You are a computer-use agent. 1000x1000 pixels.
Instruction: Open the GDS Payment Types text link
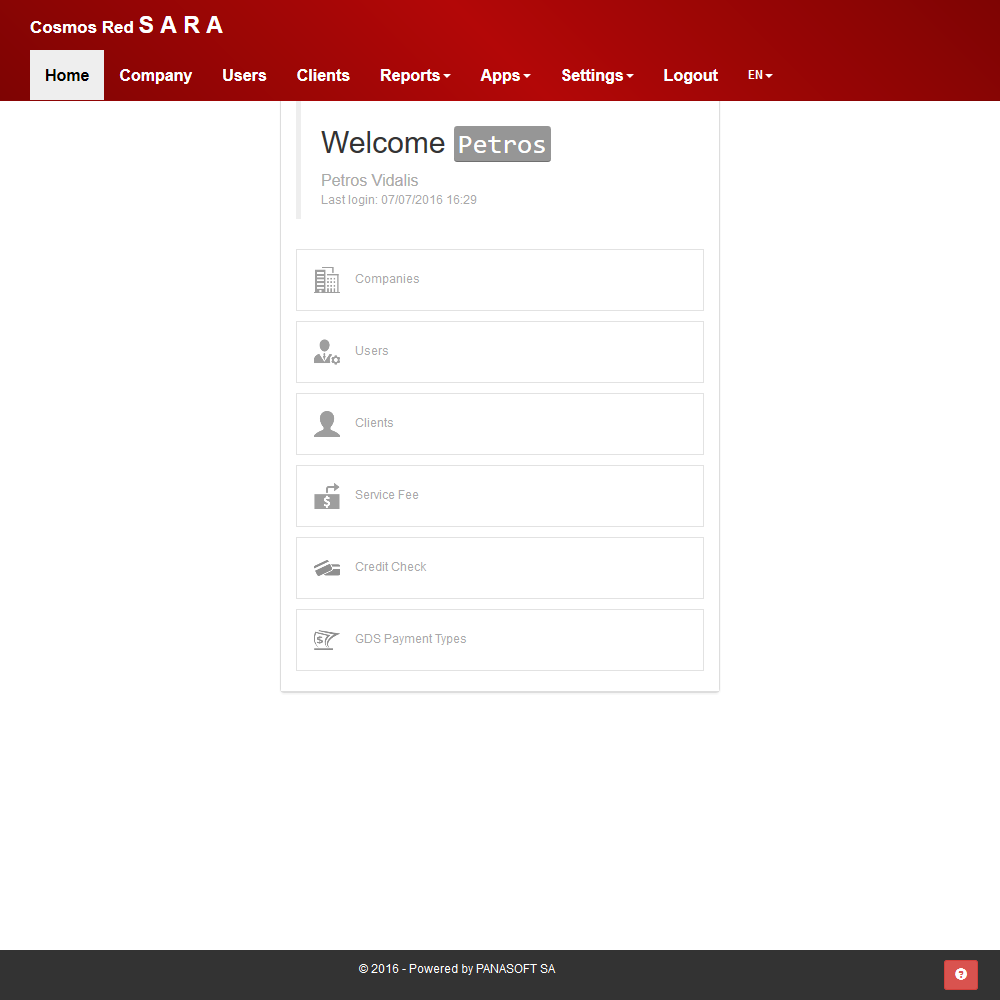click(410, 639)
